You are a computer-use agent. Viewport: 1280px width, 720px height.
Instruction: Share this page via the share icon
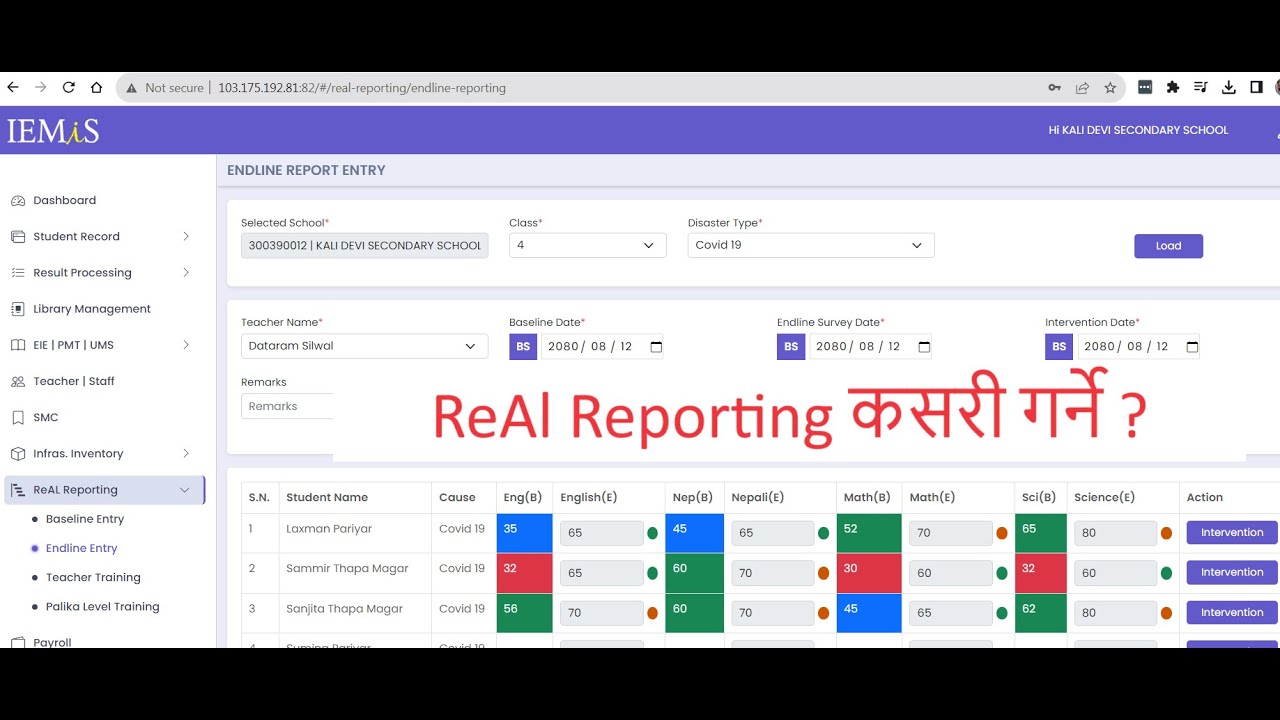click(x=1082, y=88)
